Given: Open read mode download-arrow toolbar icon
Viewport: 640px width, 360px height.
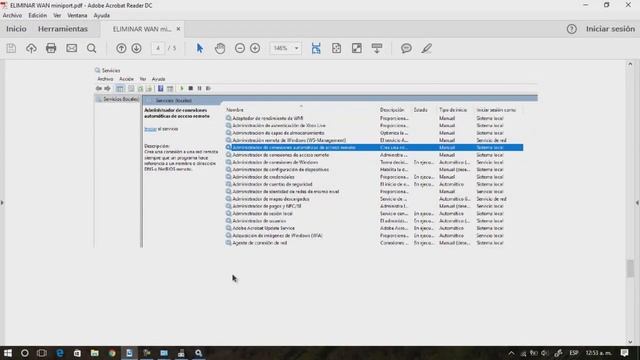Looking at the screenshot, I should coord(377,48).
